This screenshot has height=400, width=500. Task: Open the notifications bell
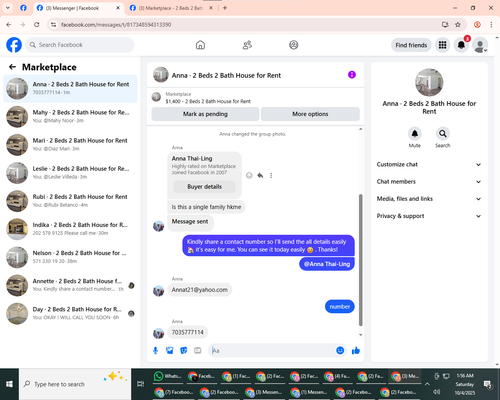pos(461,45)
